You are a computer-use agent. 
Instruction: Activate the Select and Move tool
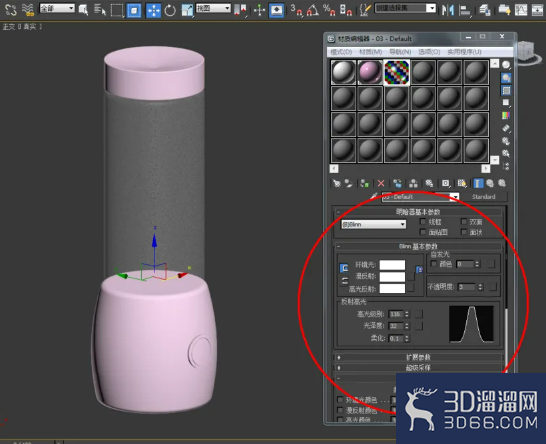[153, 10]
